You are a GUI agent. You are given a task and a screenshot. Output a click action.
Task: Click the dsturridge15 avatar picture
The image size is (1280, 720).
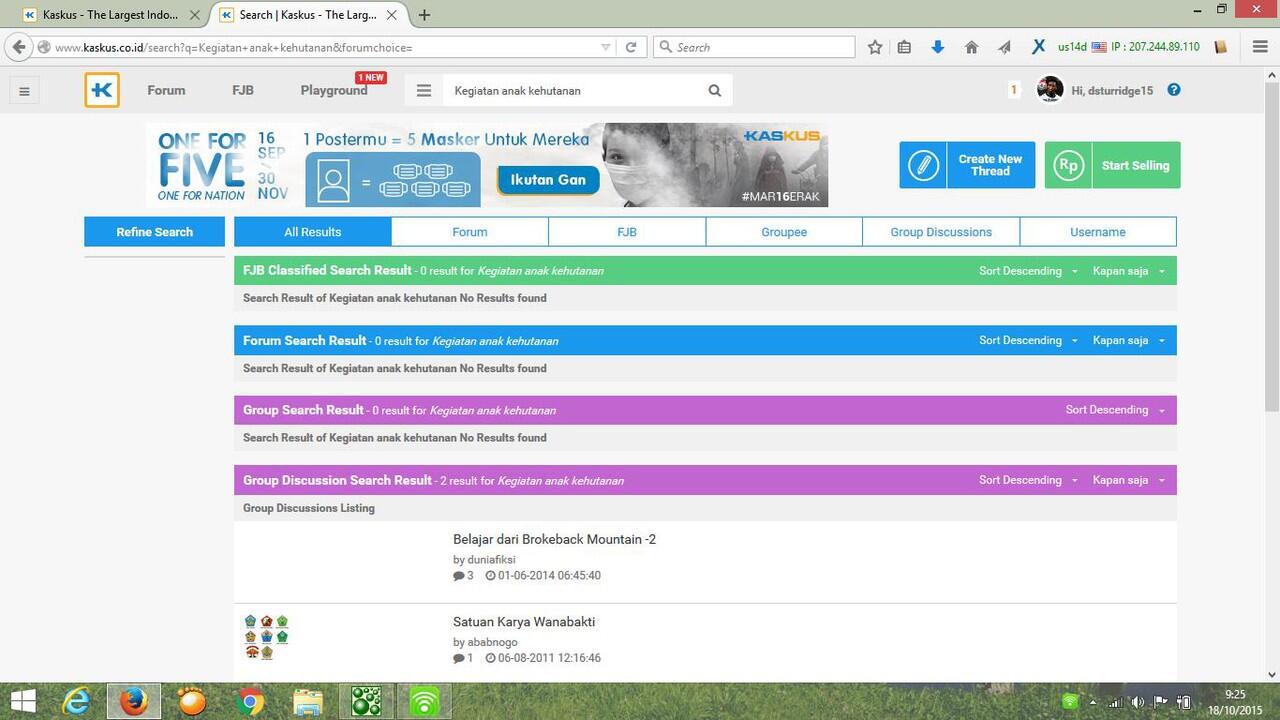(x=1050, y=89)
